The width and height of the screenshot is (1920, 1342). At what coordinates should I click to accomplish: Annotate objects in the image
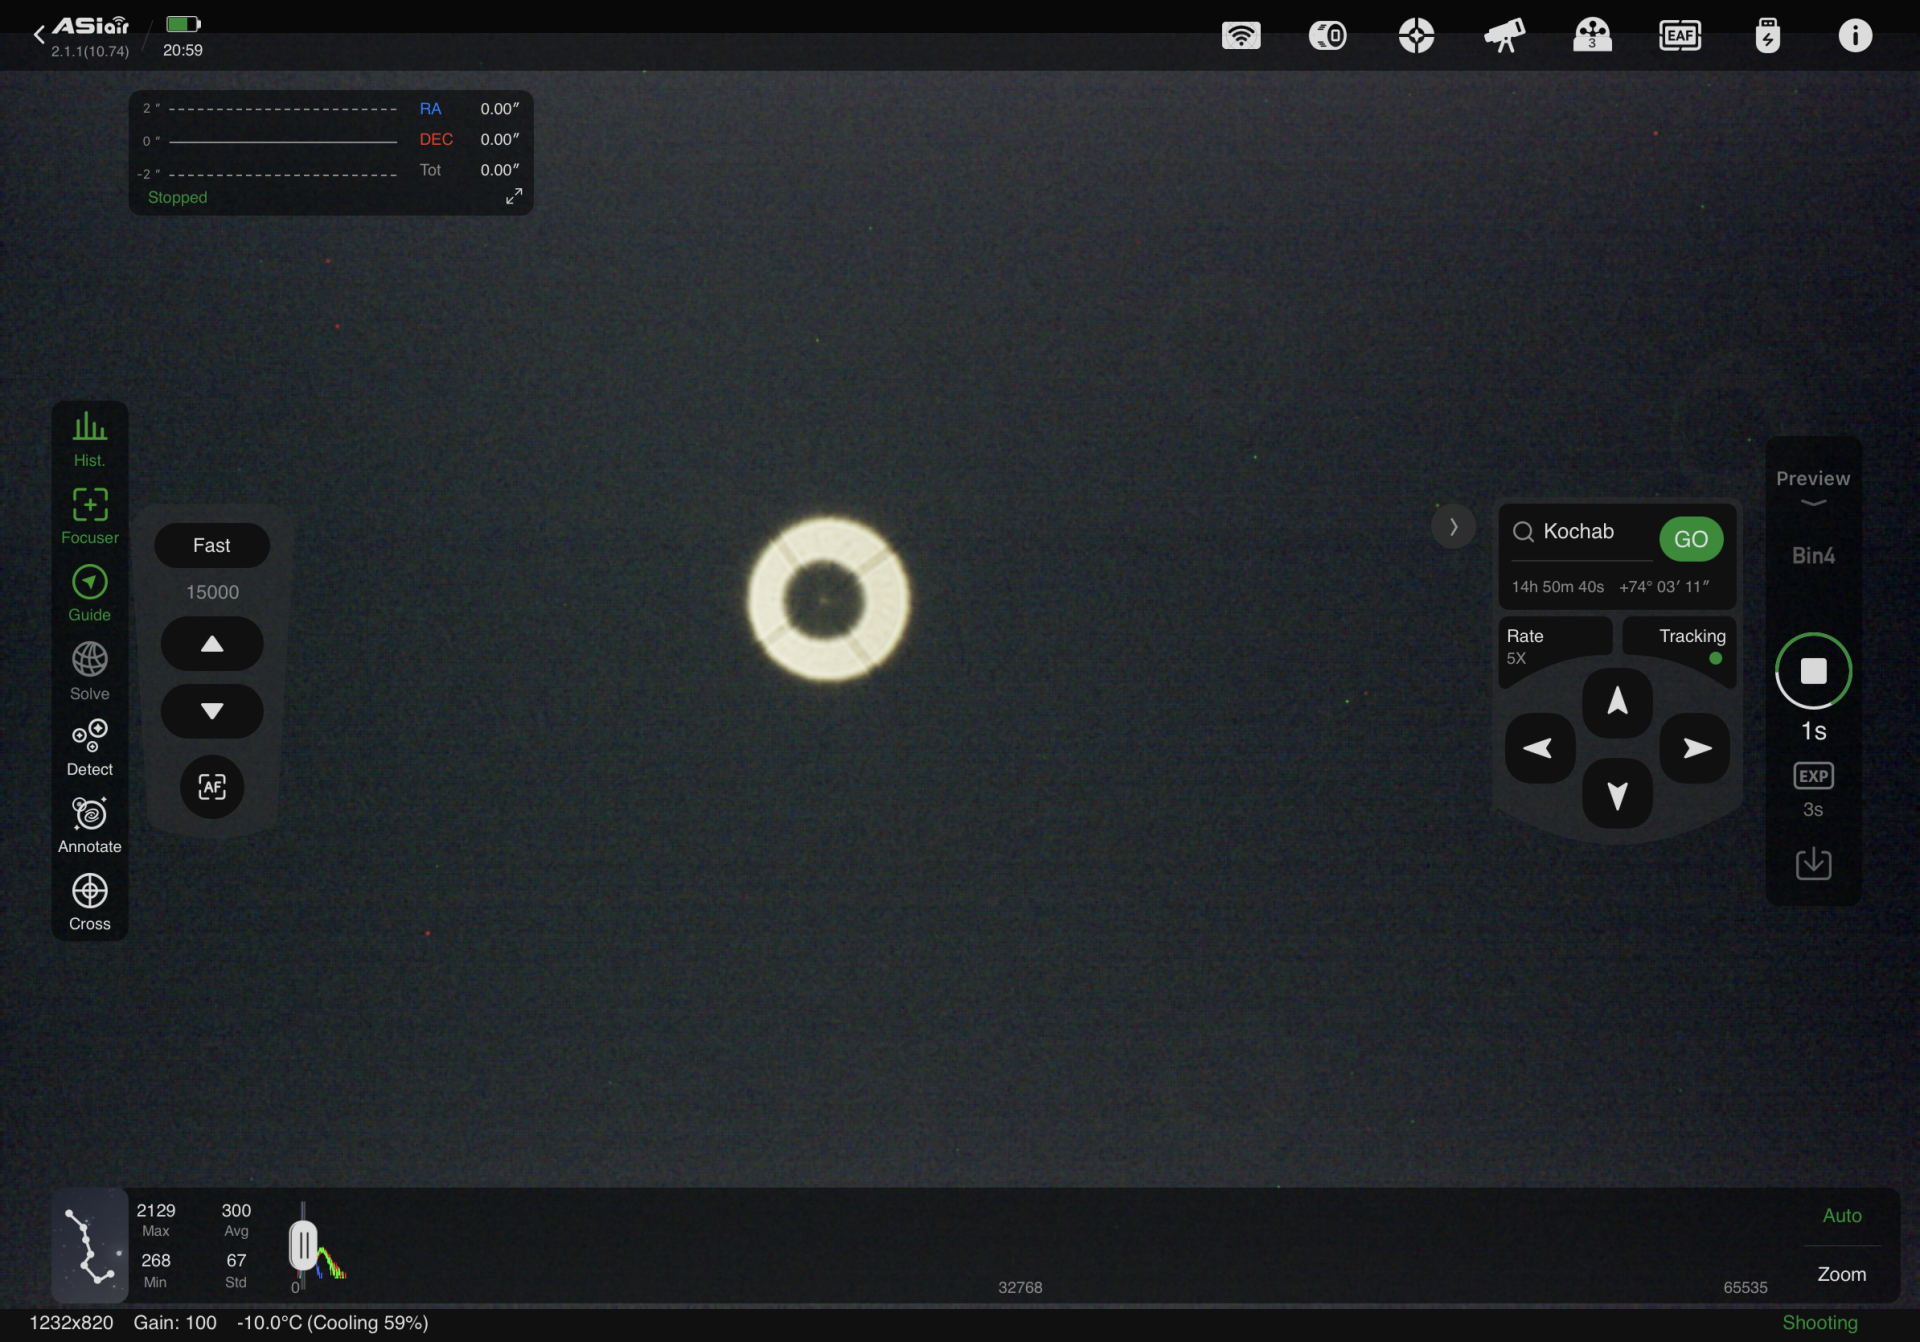click(x=89, y=825)
